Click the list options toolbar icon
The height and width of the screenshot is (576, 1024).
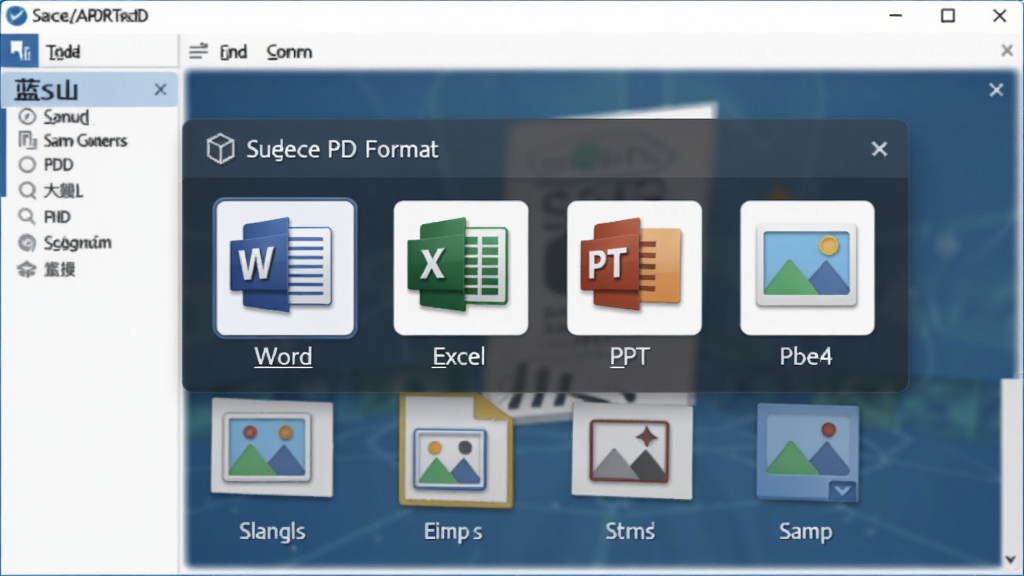pyautogui.click(x=199, y=51)
